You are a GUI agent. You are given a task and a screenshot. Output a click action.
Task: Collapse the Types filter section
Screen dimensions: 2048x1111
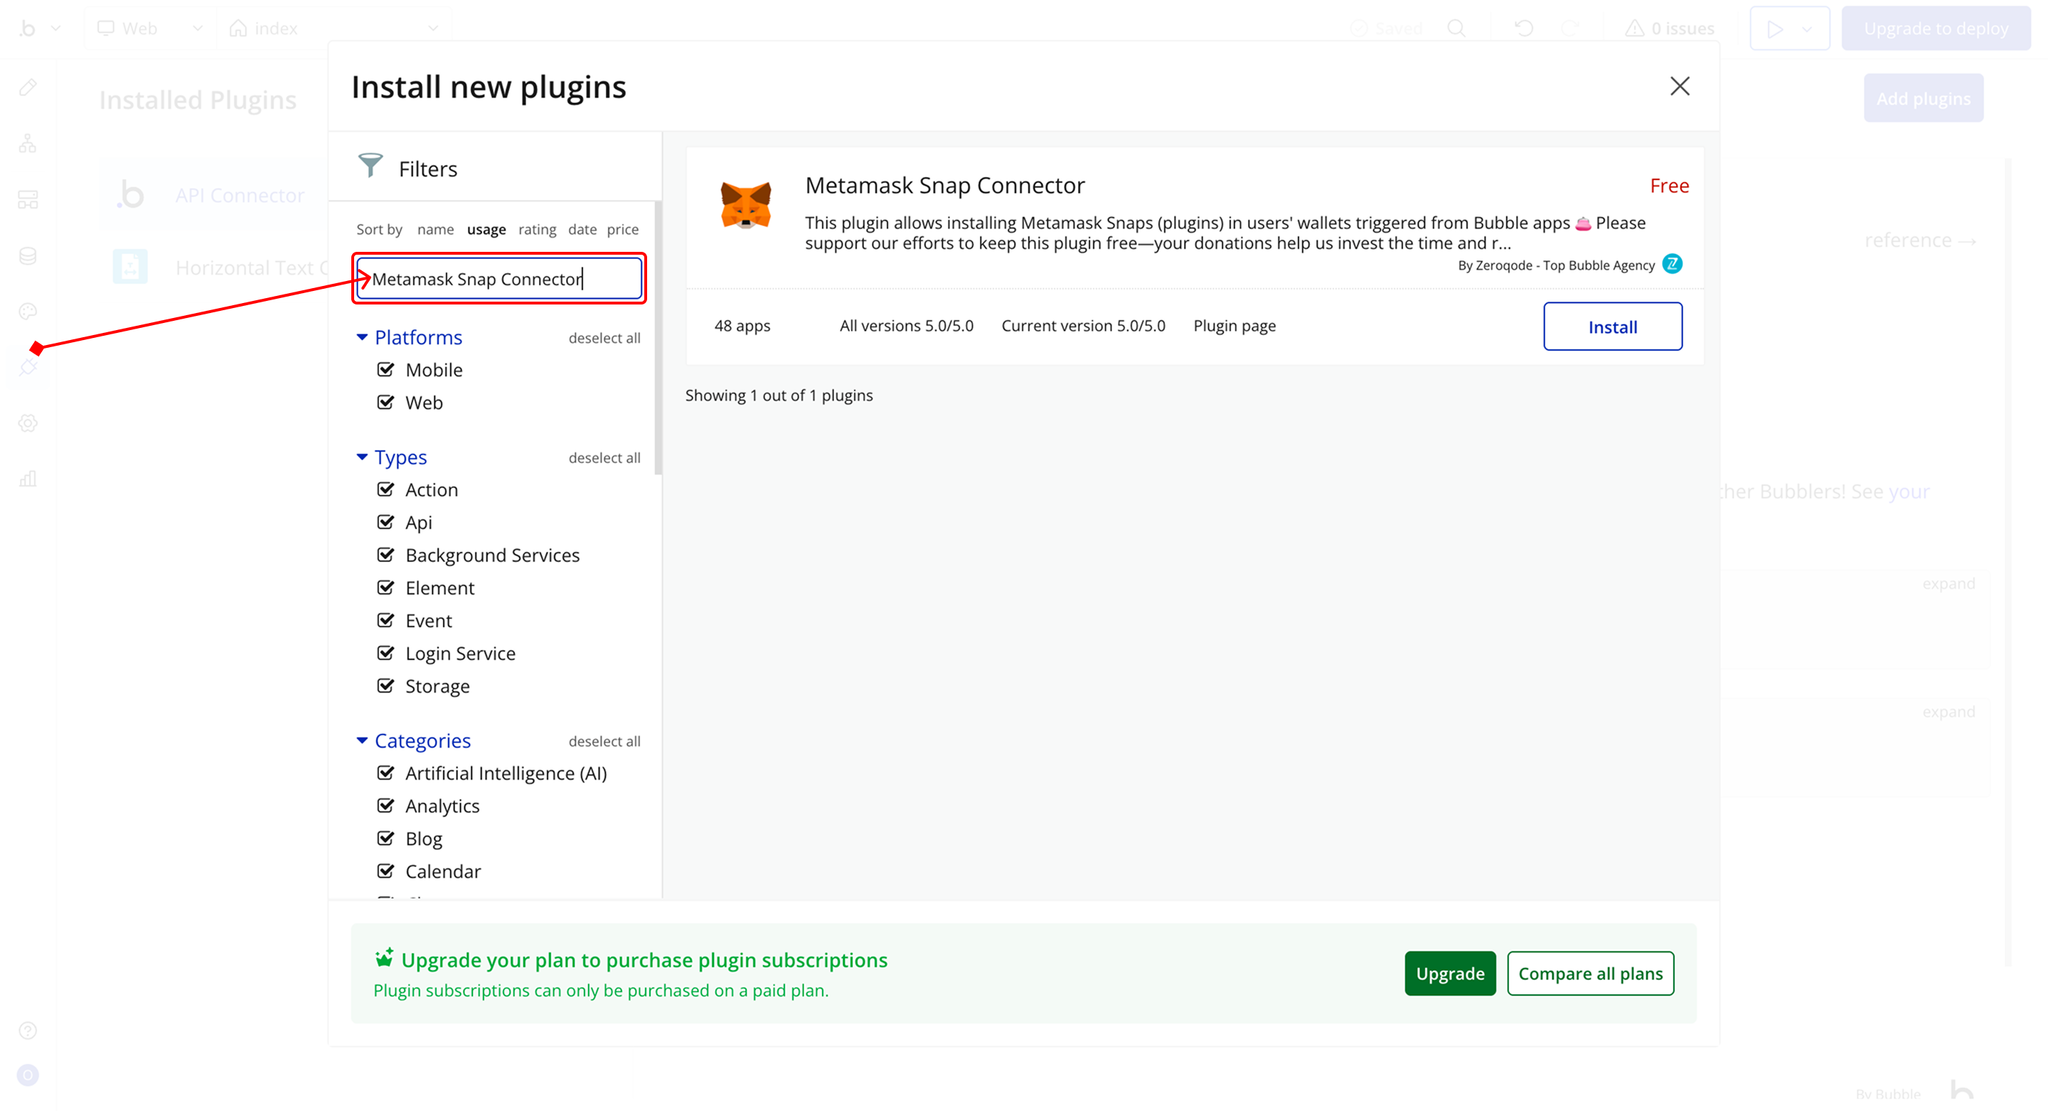pyautogui.click(x=362, y=457)
